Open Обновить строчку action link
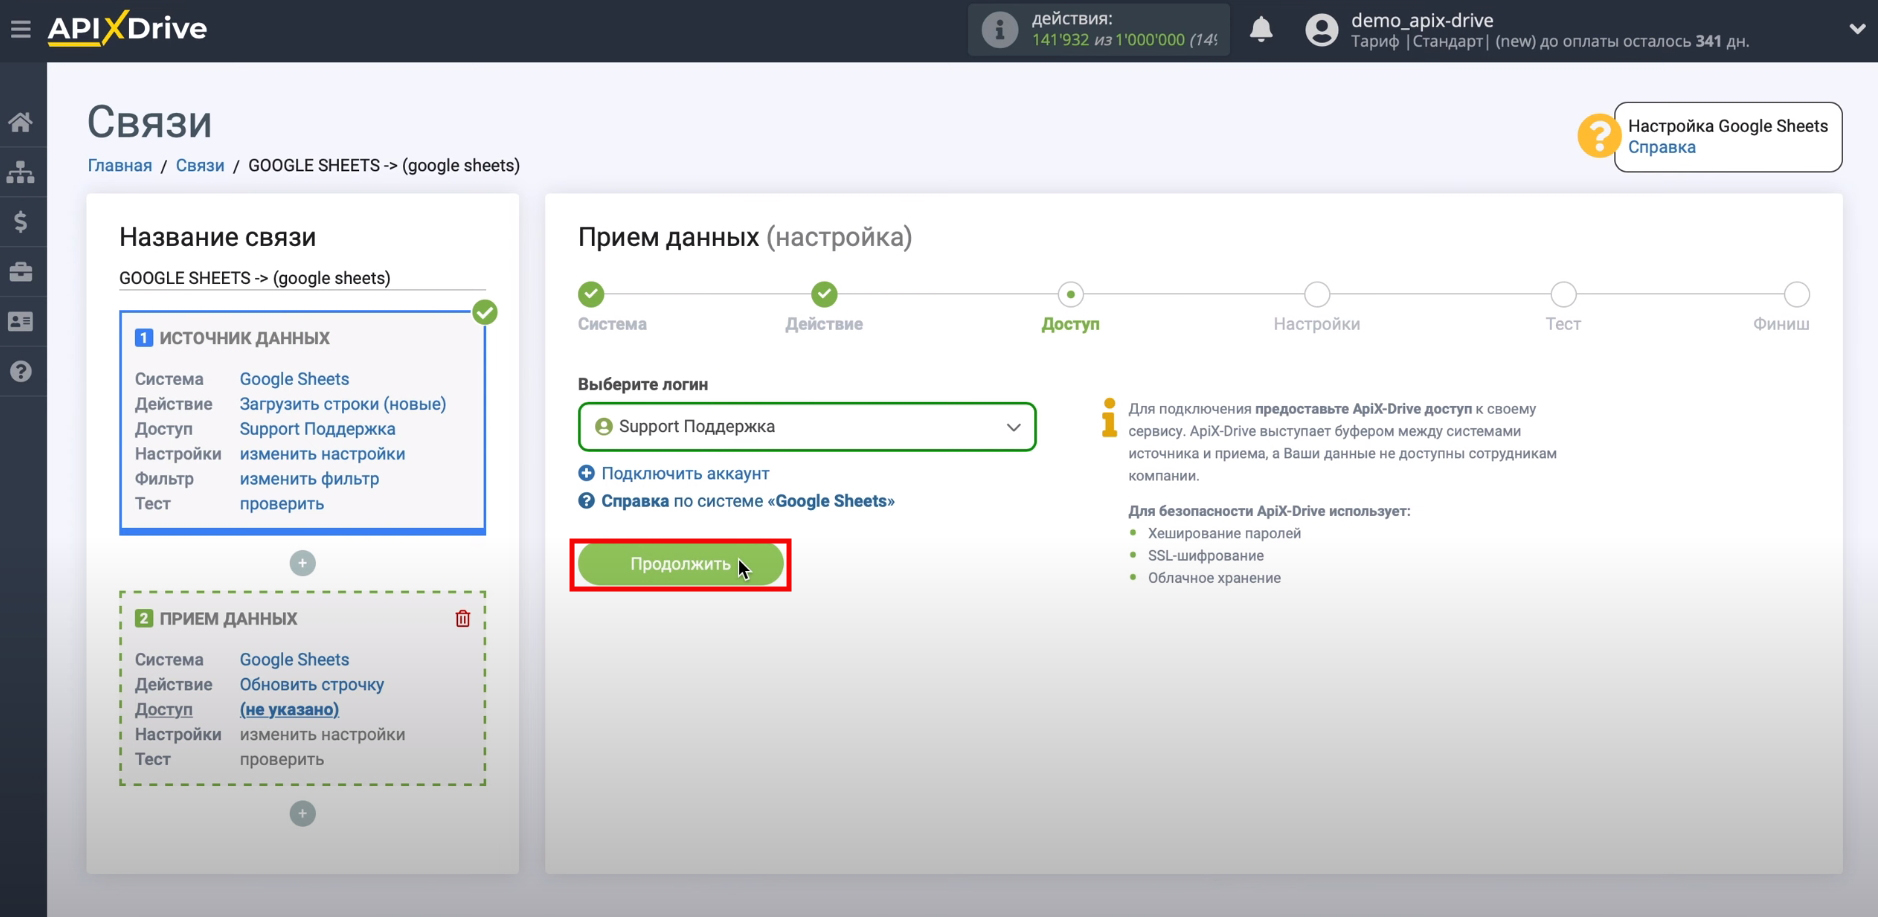 point(312,685)
